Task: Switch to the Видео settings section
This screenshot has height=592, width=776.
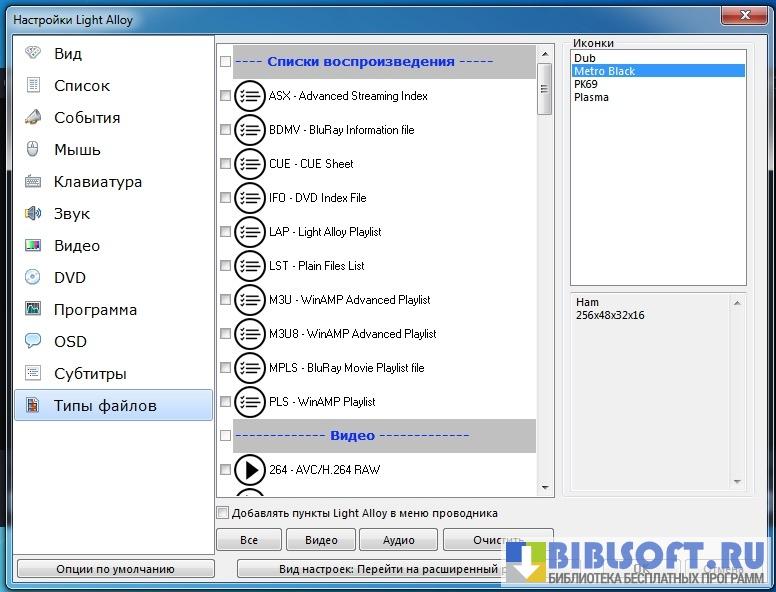Action: pyautogui.click(x=77, y=246)
